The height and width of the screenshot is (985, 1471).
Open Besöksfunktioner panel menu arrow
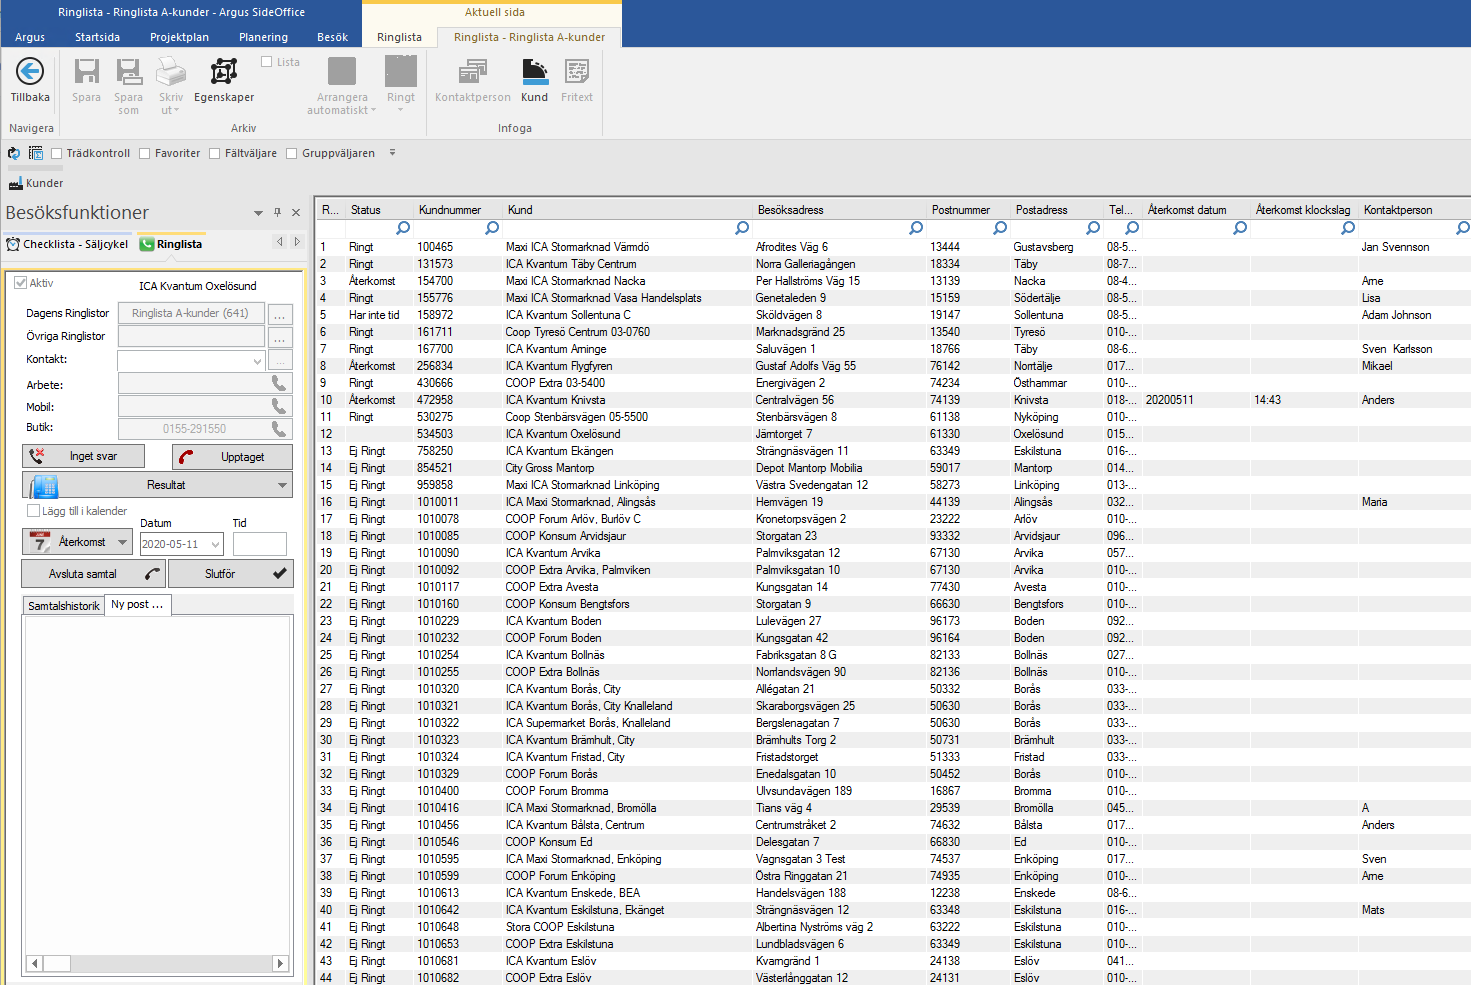[x=259, y=212]
